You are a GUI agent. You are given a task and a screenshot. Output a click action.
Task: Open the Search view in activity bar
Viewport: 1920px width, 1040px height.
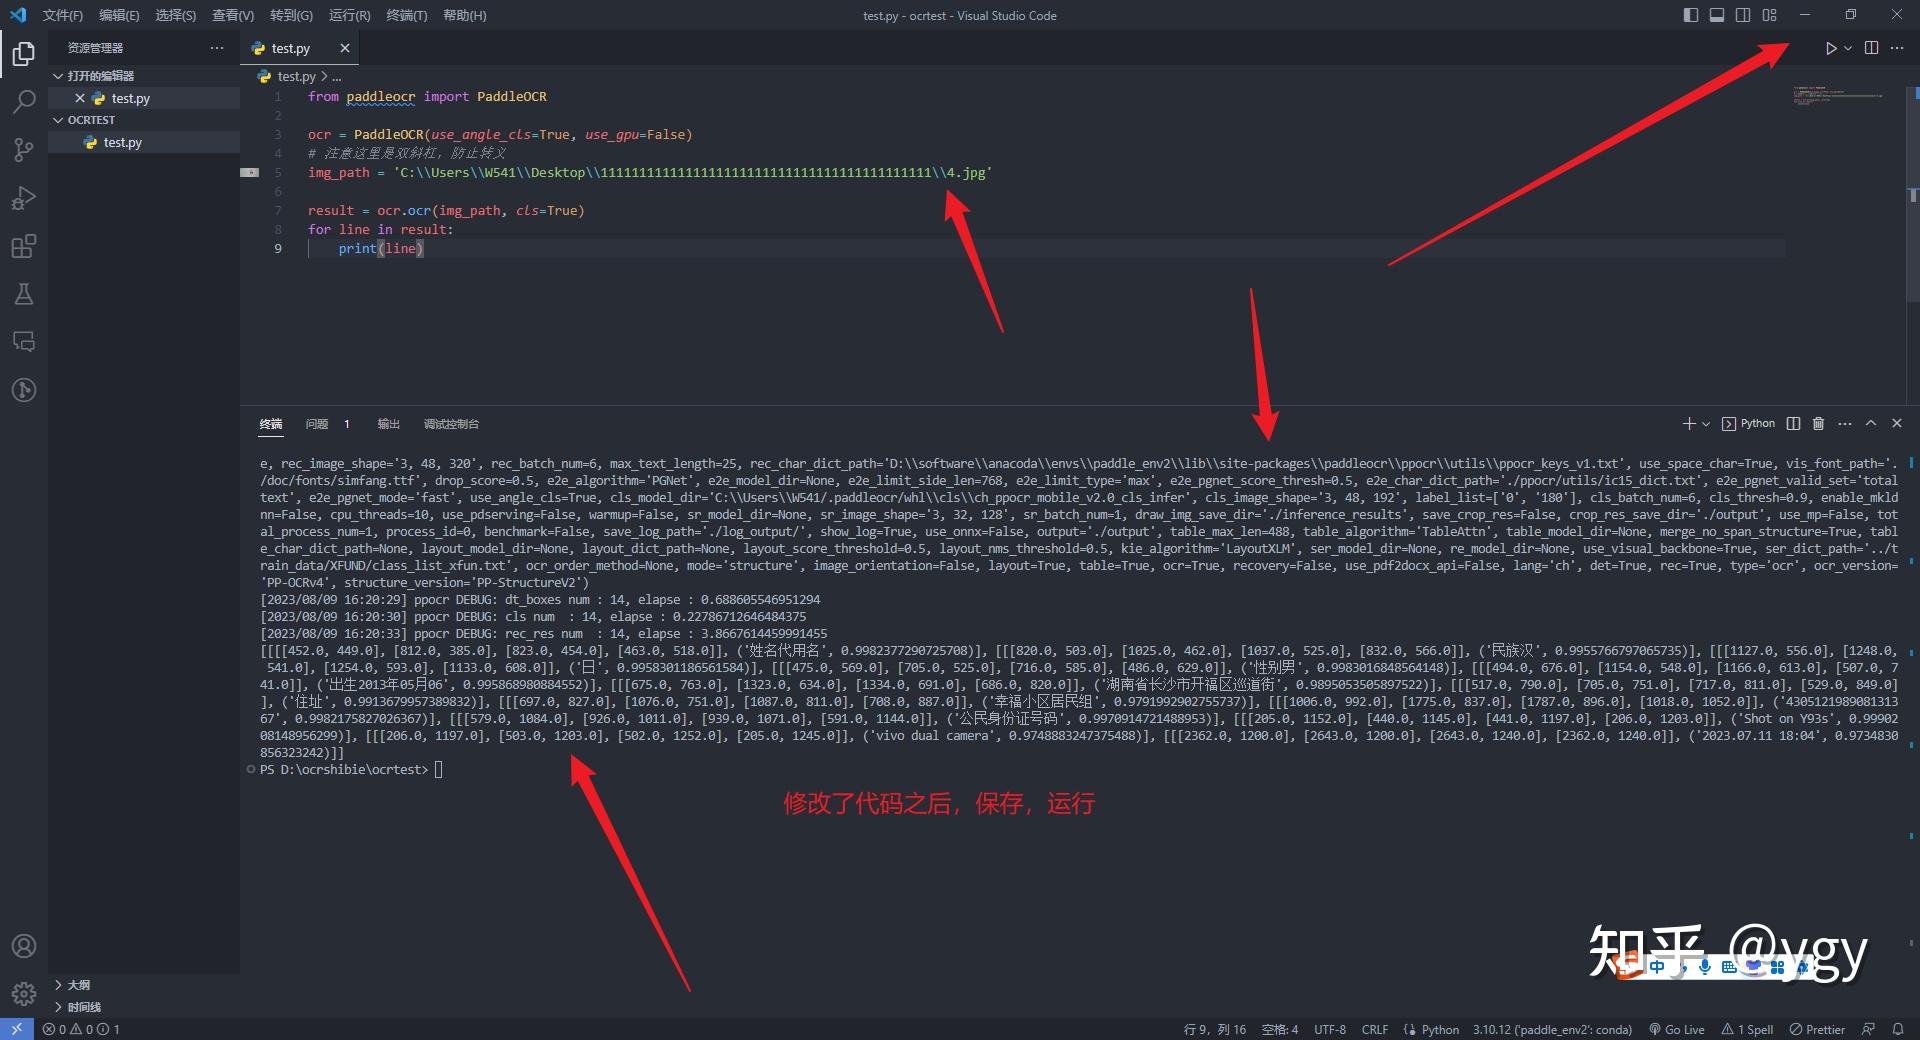[x=24, y=101]
